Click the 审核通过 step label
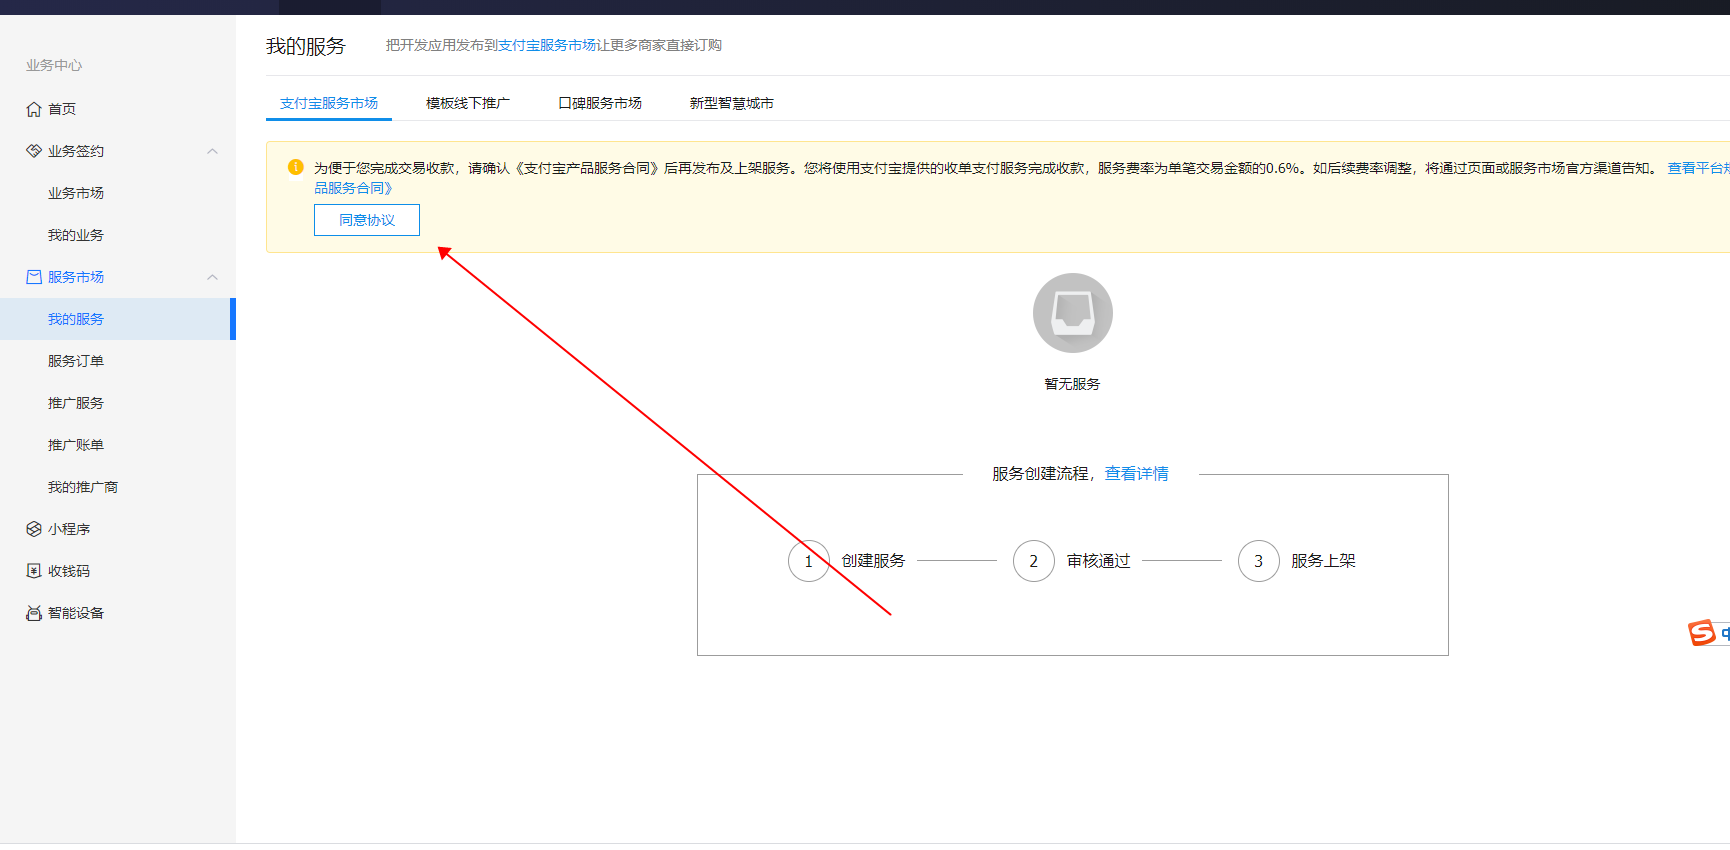The height and width of the screenshot is (850, 1730). pos(1098,561)
